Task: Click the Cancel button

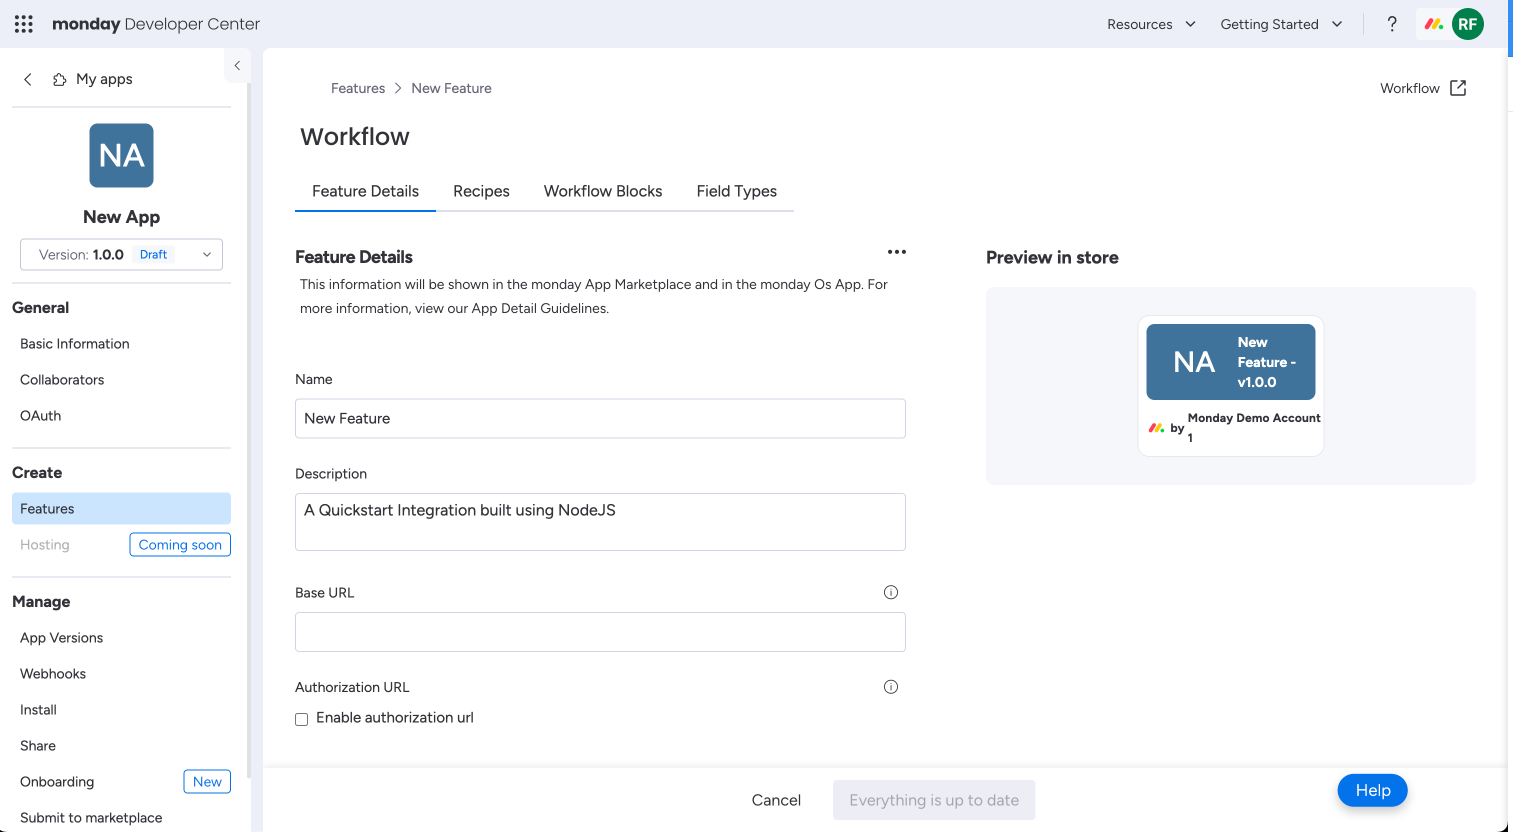Action: click(x=776, y=800)
